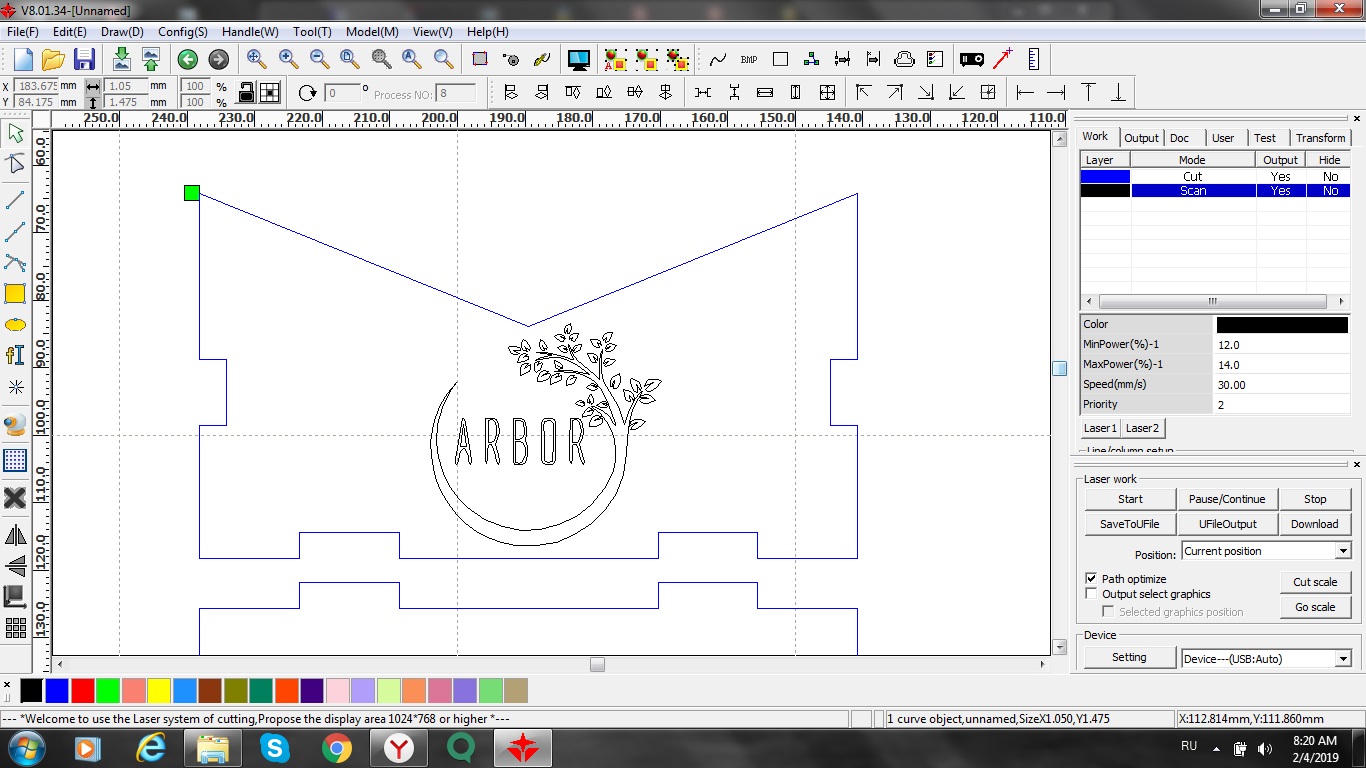The image size is (1366, 768).
Task: Pick the bright green swatch in the palette
Action: point(108,690)
